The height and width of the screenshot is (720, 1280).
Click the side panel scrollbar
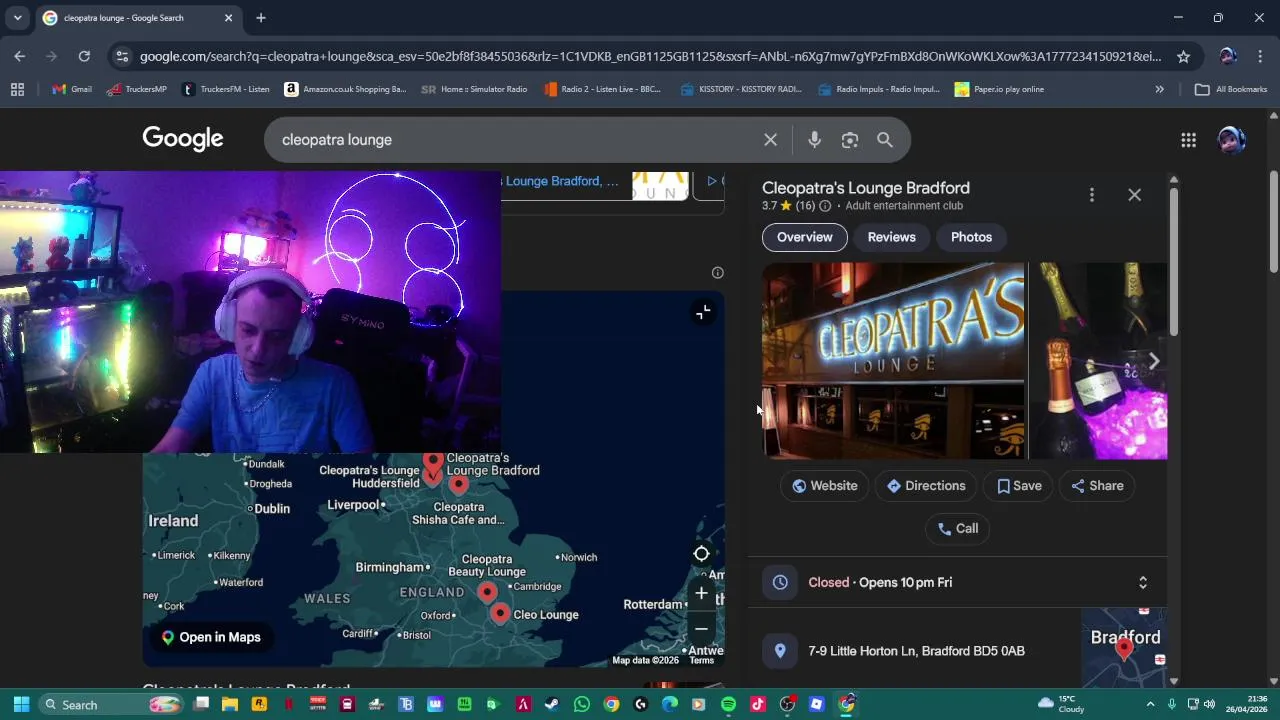[1174, 260]
